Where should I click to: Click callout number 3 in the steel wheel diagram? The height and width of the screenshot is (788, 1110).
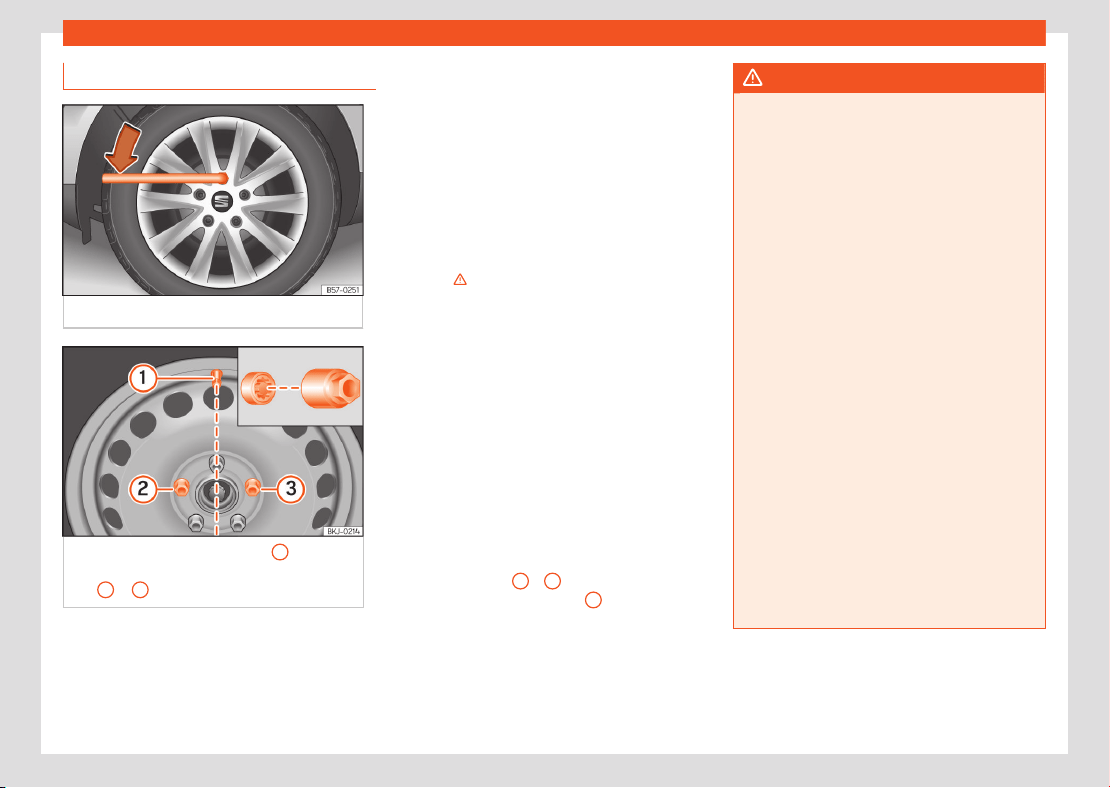coord(290,489)
